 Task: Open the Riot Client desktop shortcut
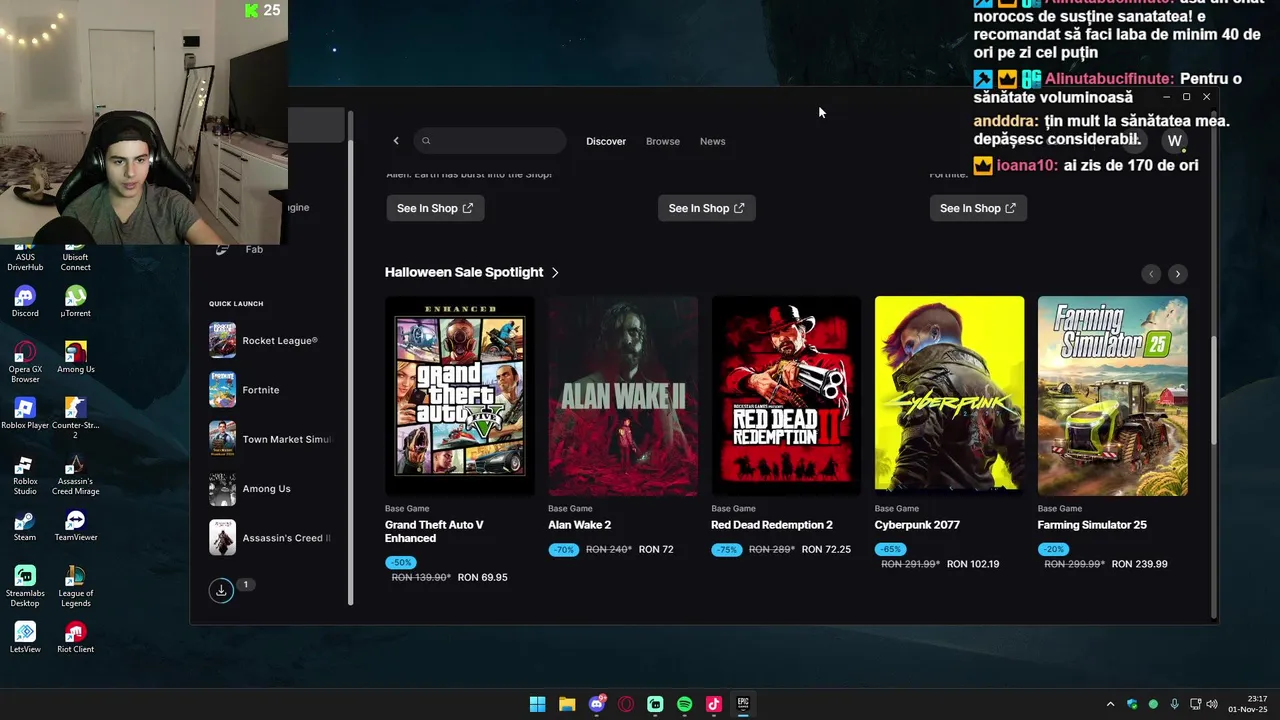[75, 638]
